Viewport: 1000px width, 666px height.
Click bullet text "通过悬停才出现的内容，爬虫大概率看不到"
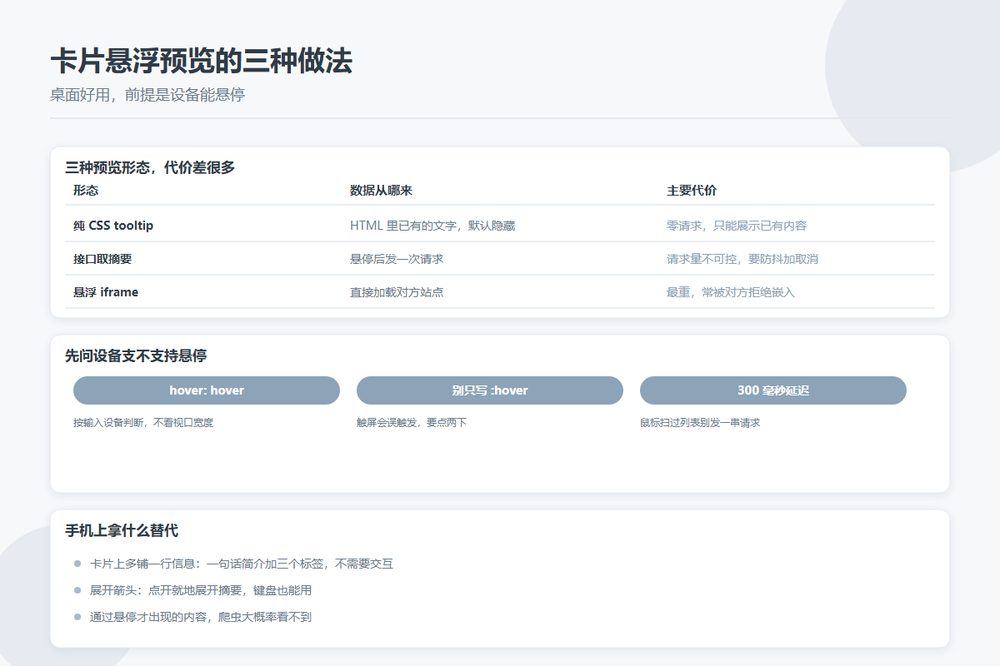tap(201, 617)
